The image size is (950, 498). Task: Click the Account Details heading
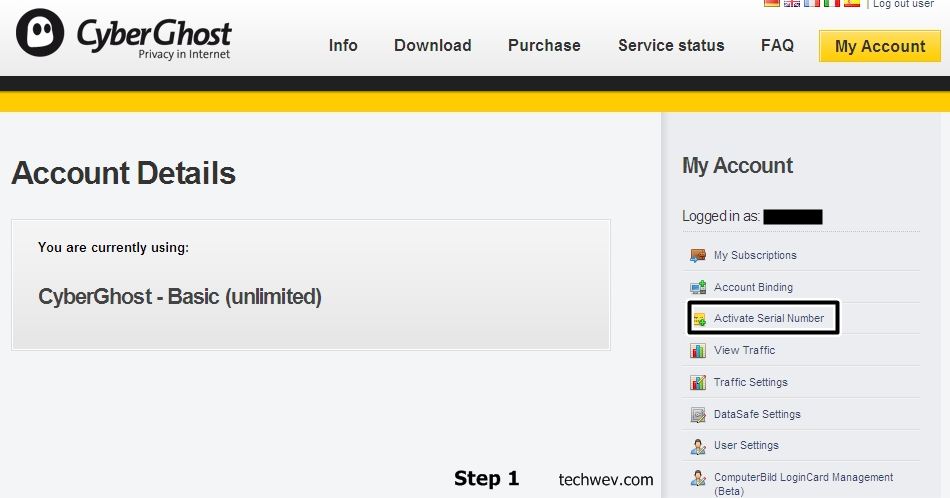[x=123, y=173]
